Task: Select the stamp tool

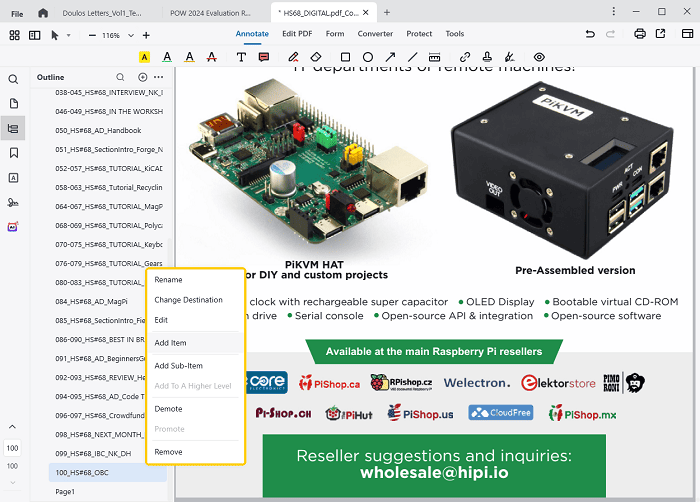Action: pyautogui.click(x=487, y=57)
